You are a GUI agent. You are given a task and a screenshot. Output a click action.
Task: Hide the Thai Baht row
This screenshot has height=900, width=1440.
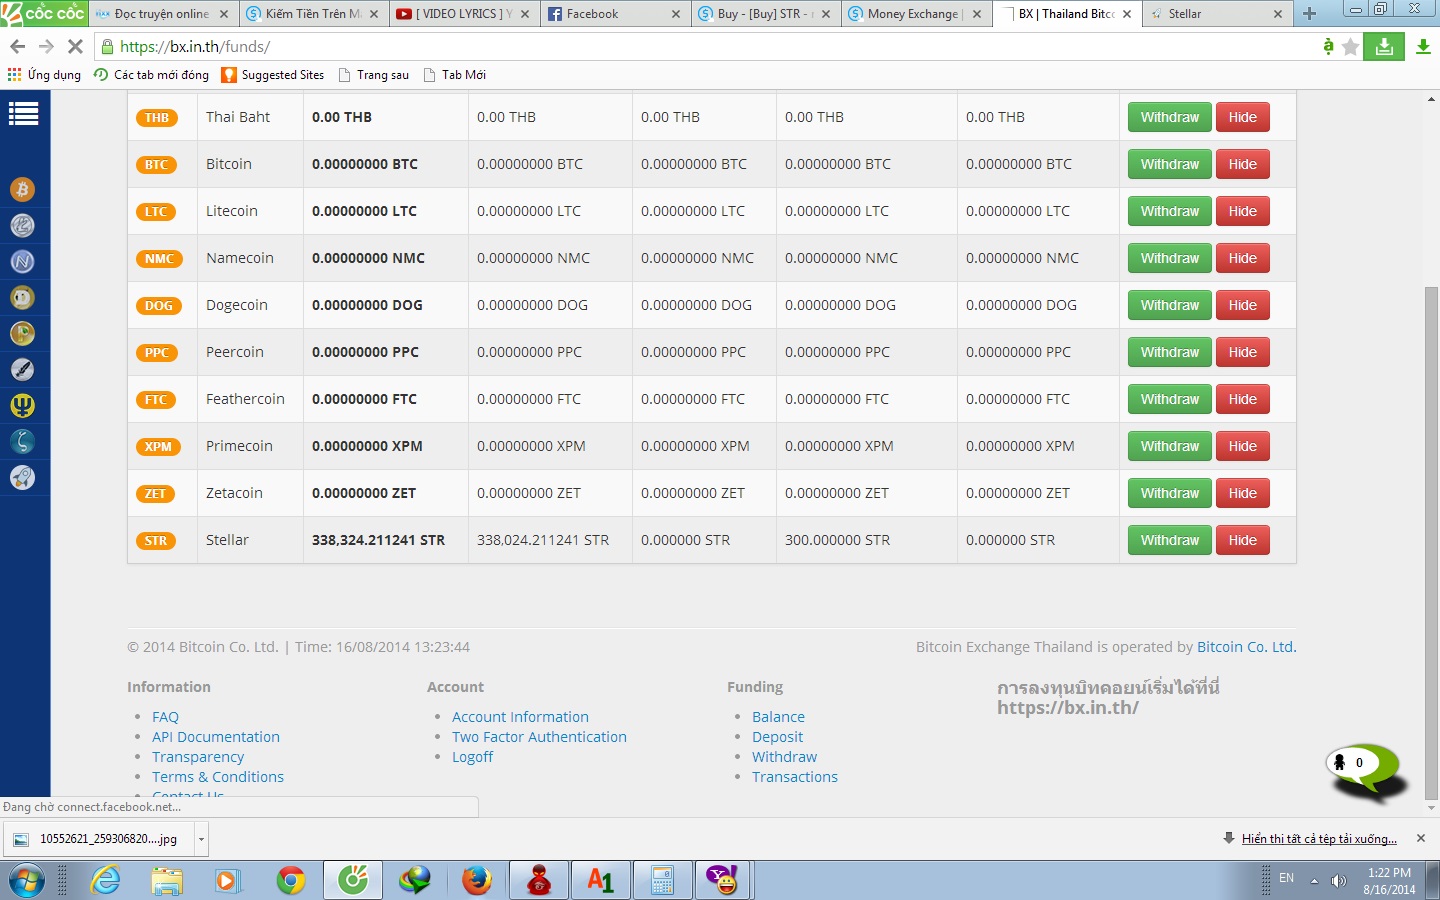click(1243, 117)
